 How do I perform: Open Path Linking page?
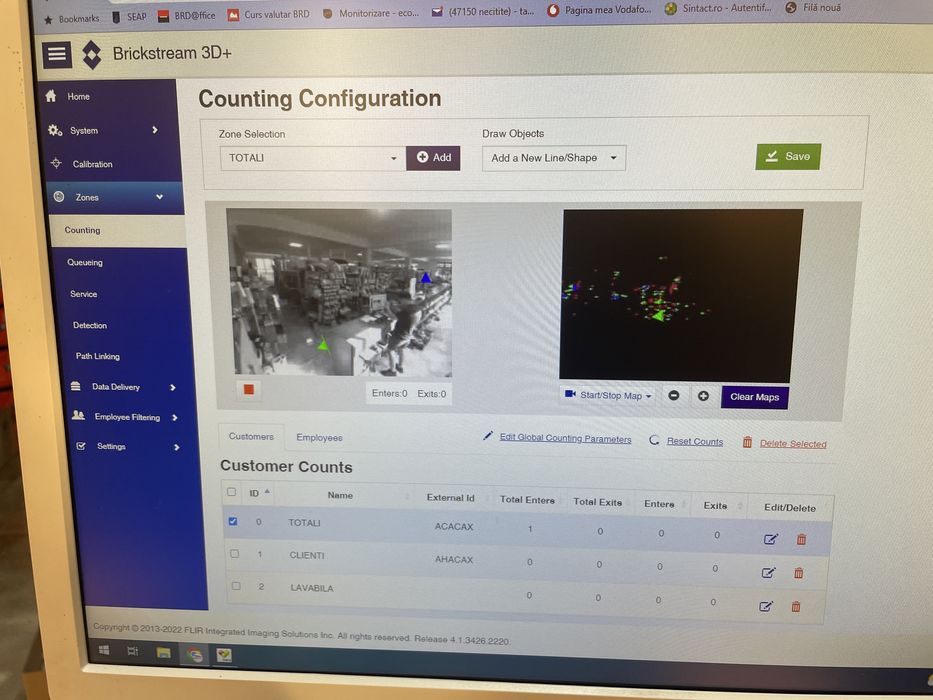[x=98, y=356]
